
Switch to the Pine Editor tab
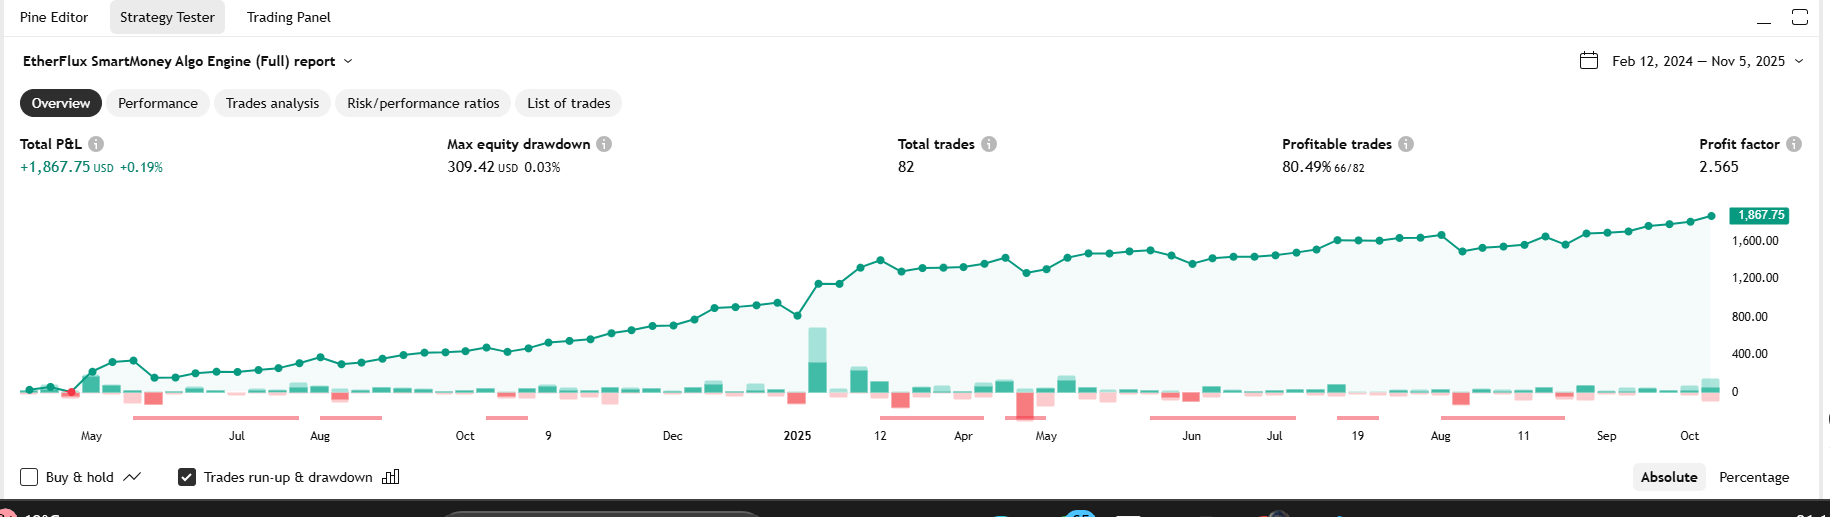pos(54,17)
